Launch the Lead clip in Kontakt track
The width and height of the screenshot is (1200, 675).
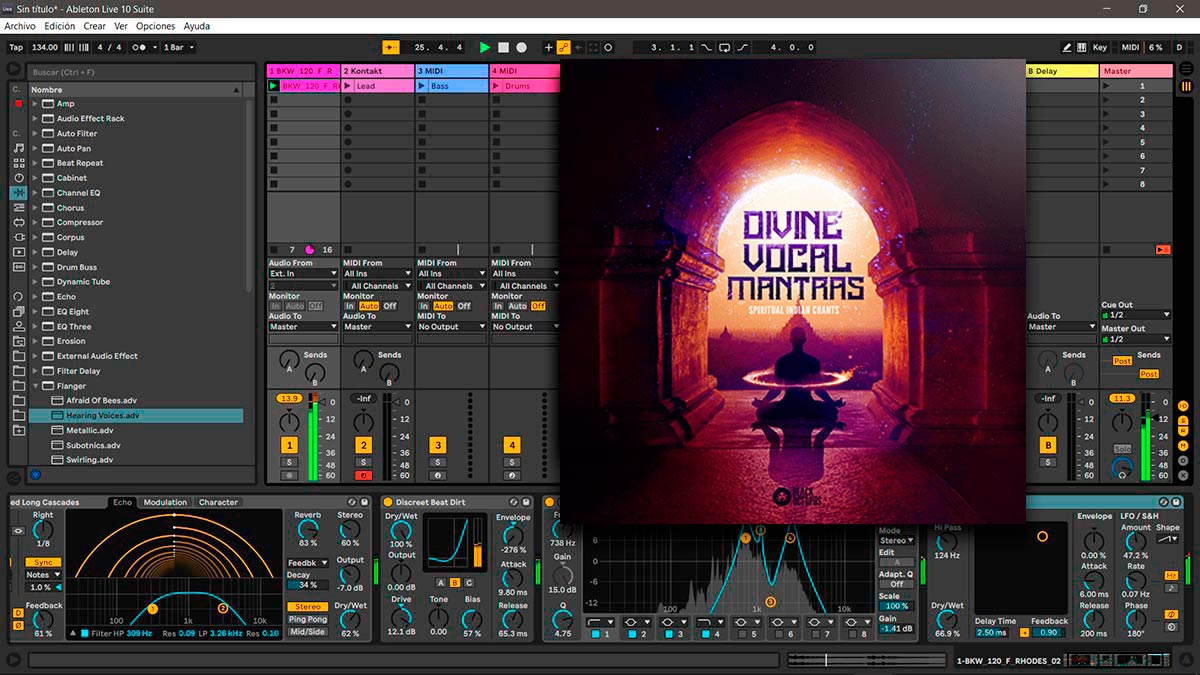[347, 86]
